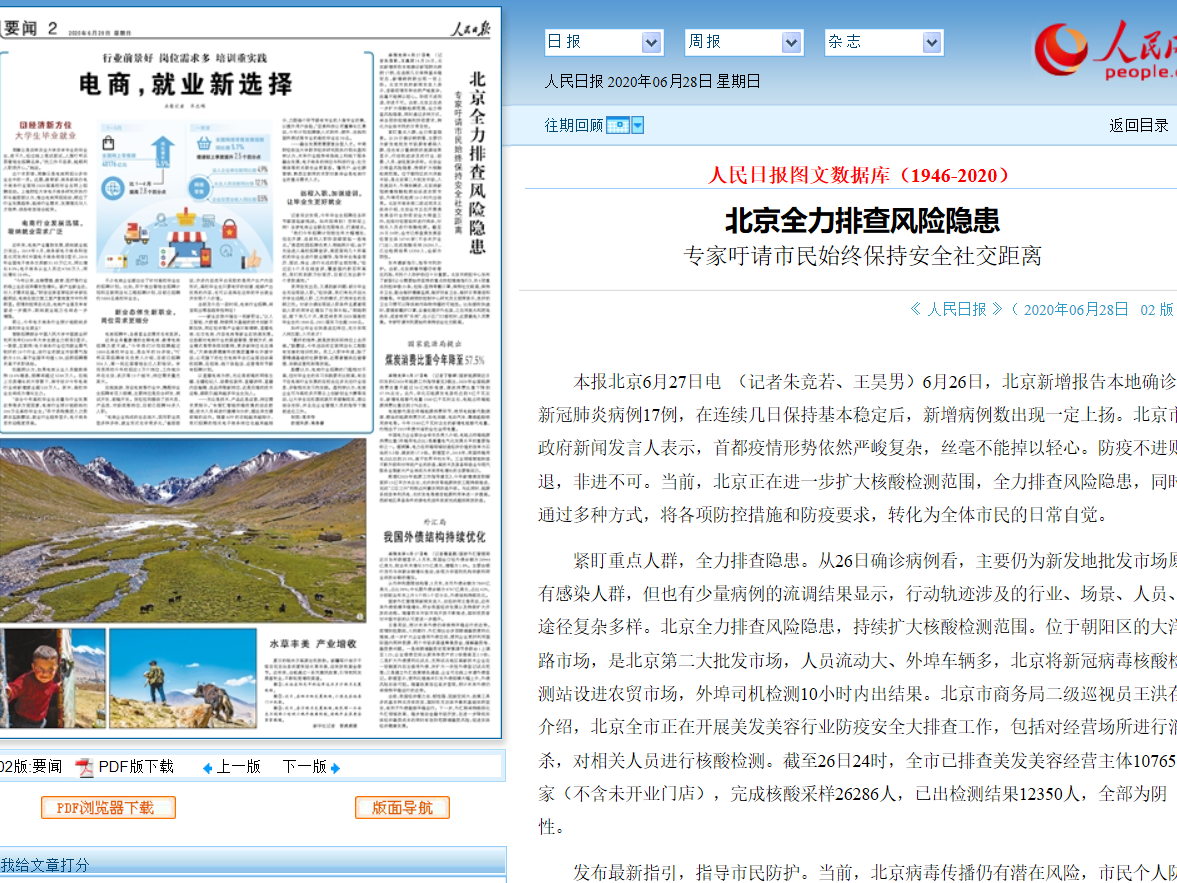Viewport: 1177px width, 883px height.
Task: Click the 要闻 2 page header
Action: pyautogui.click(x=30, y=29)
